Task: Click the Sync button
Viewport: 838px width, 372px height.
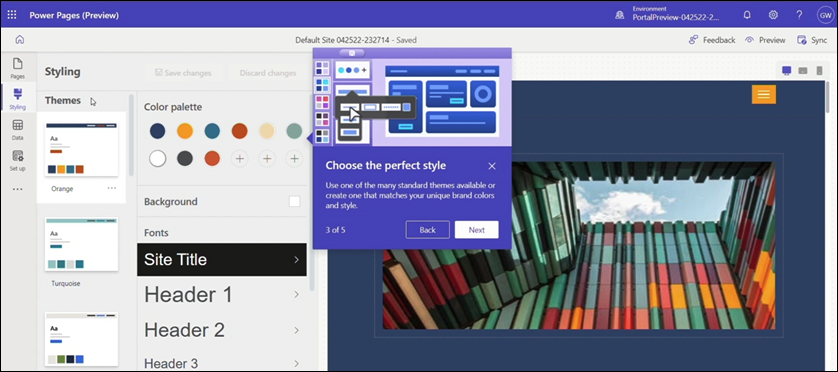Action: point(812,40)
